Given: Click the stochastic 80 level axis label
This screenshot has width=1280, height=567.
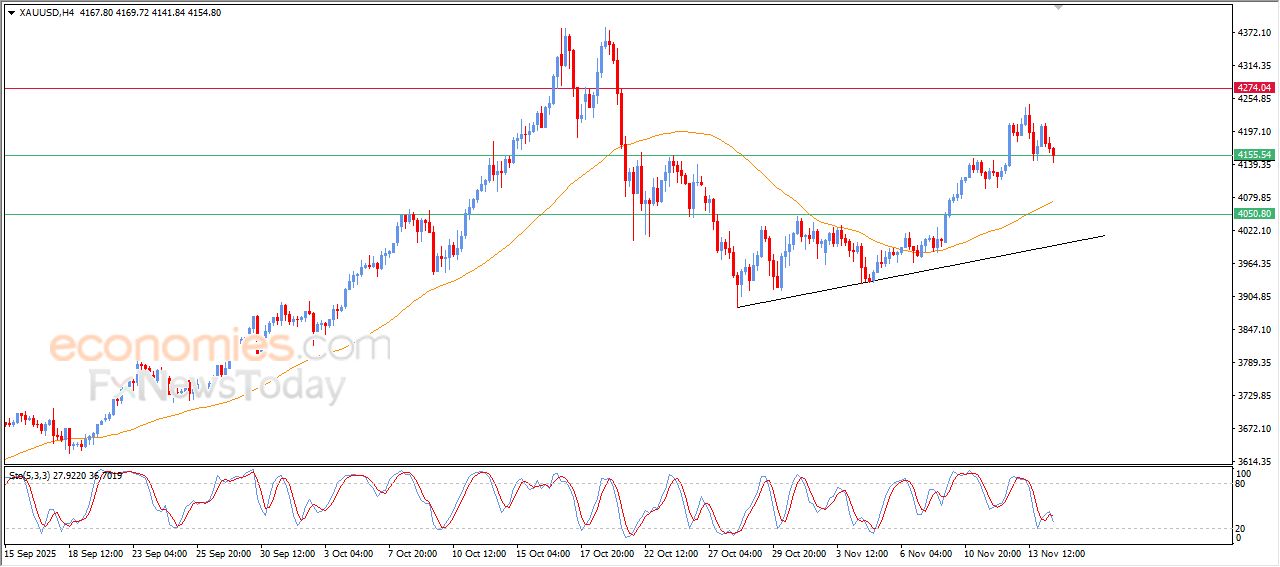Looking at the screenshot, I should (1243, 484).
